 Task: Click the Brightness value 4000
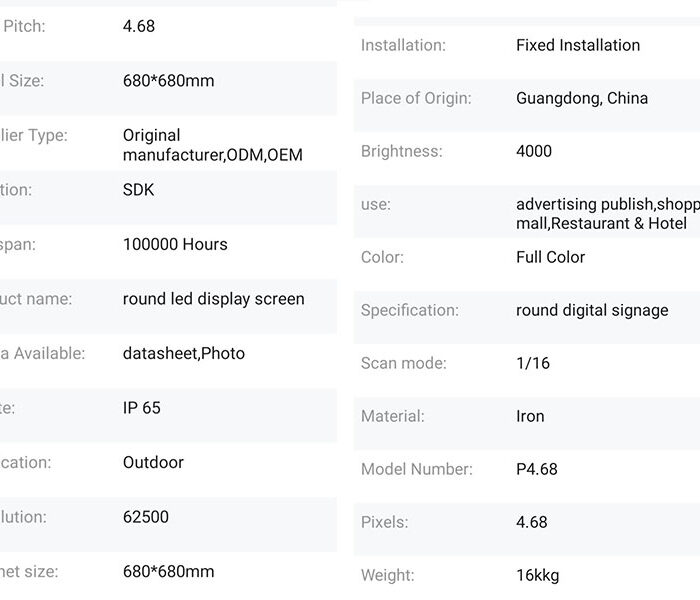(534, 151)
